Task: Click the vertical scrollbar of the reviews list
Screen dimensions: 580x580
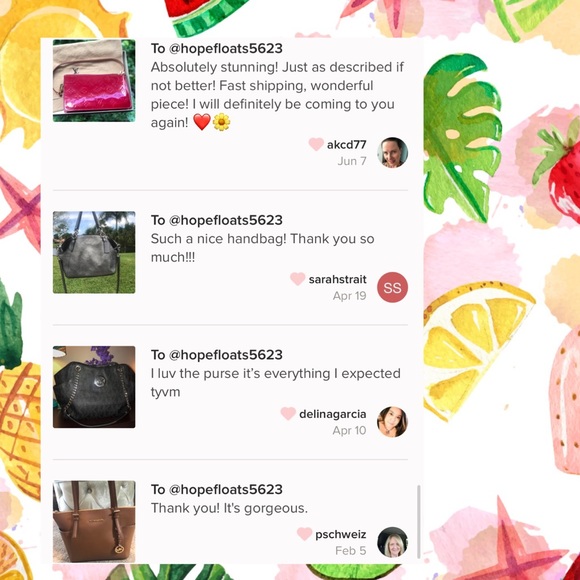Action: point(419,522)
